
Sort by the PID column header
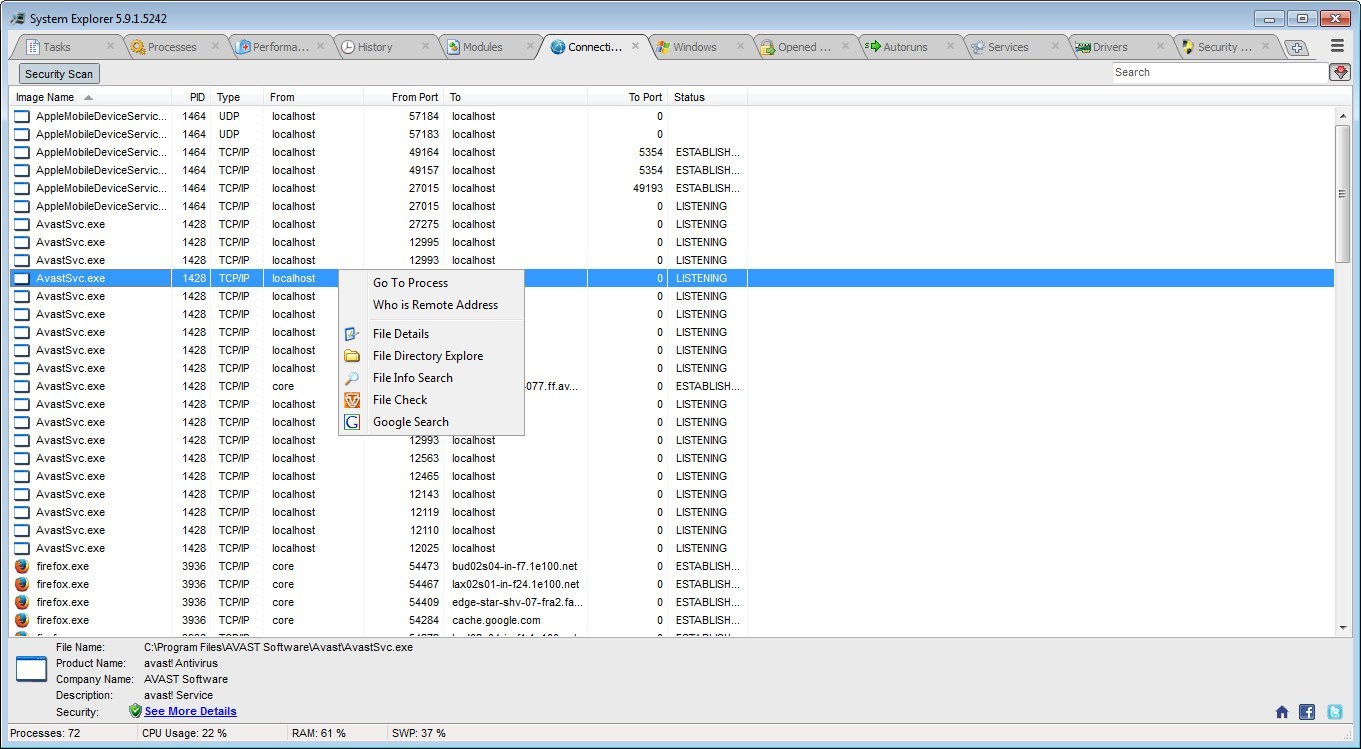(x=190, y=97)
